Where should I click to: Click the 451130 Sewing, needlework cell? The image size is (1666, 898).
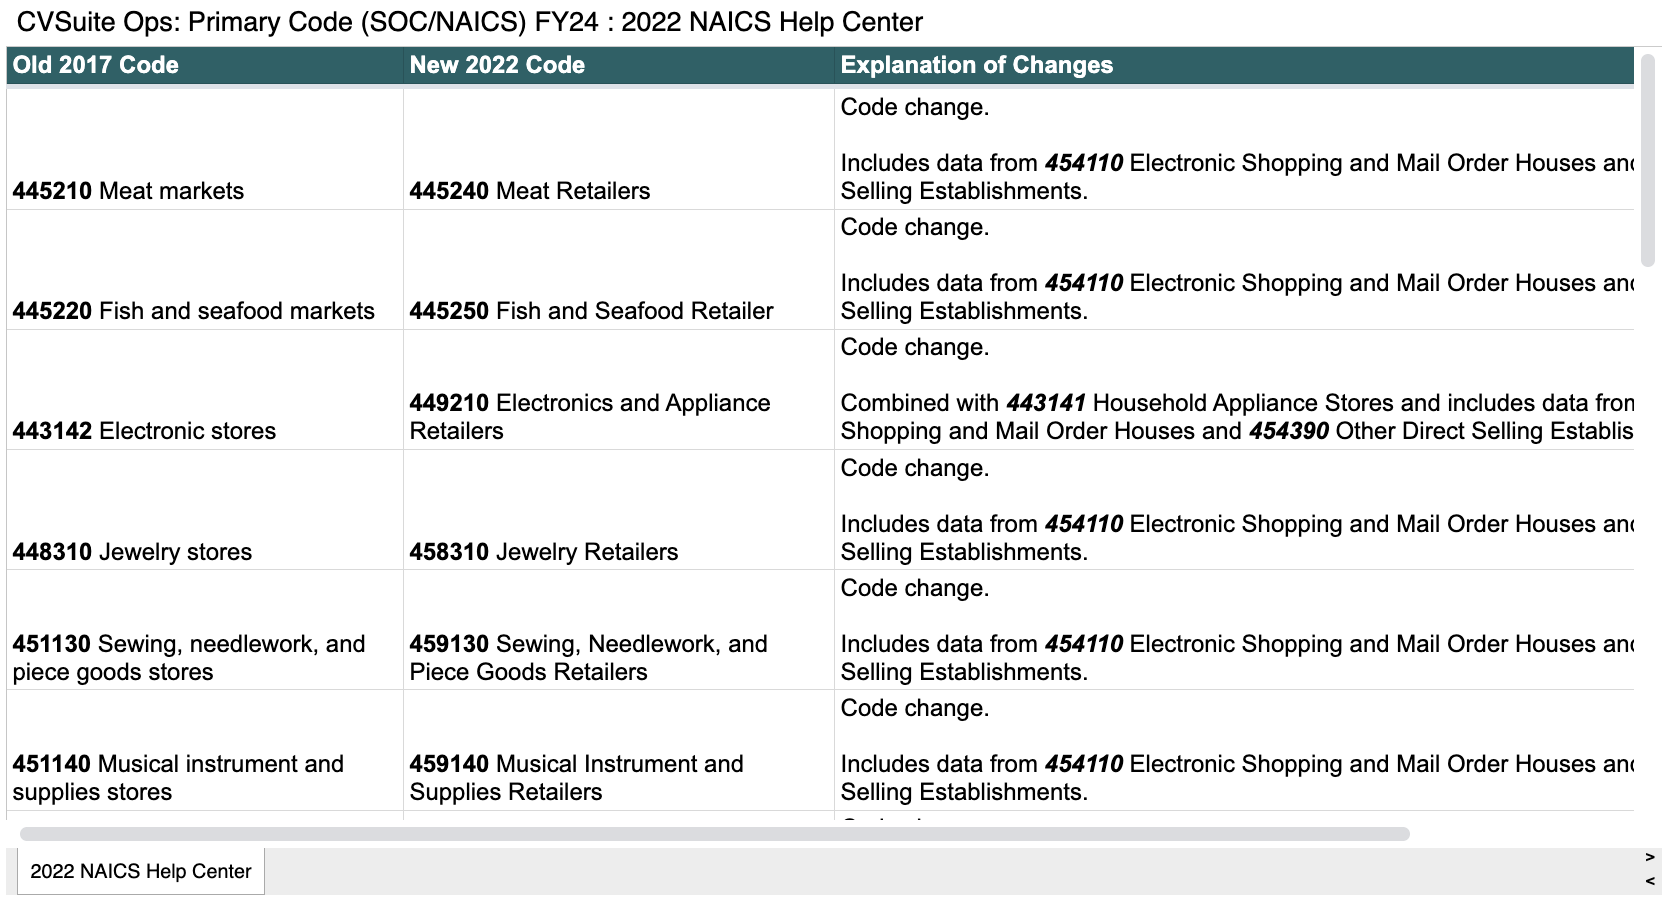click(188, 657)
